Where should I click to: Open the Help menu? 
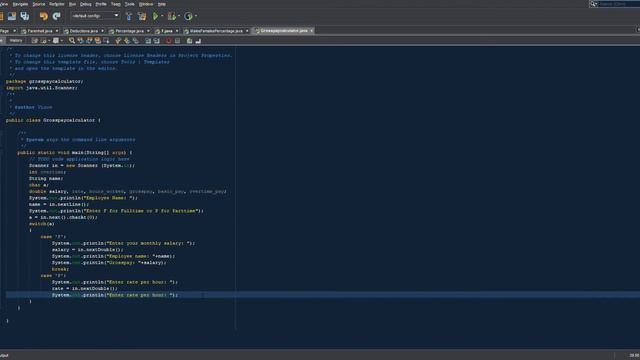162,4
